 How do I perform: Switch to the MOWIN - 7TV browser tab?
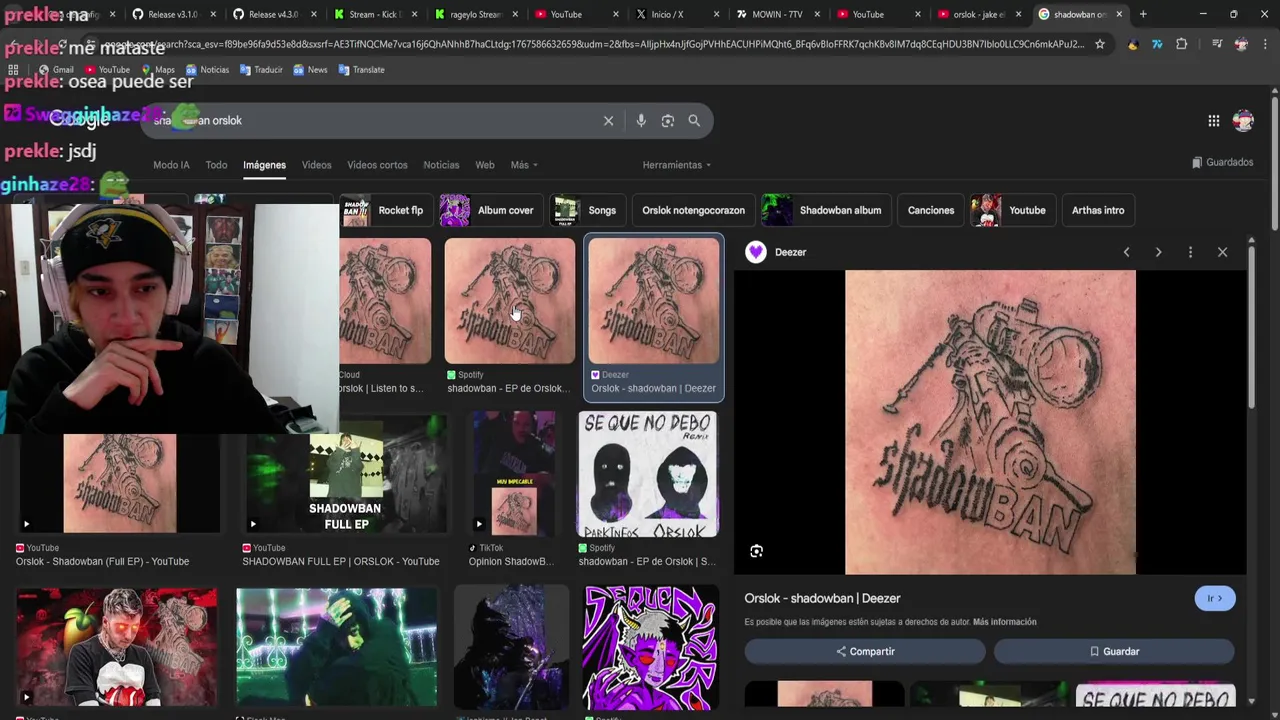pyautogui.click(x=775, y=14)
